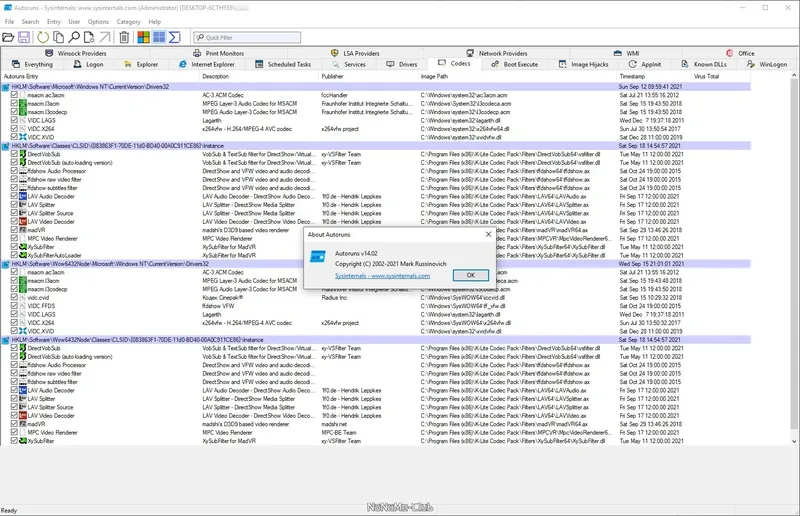Click the Save floppy disk icon
This screenshot has width=800, height=516.
pyautogui.click(x=23, y=37)
